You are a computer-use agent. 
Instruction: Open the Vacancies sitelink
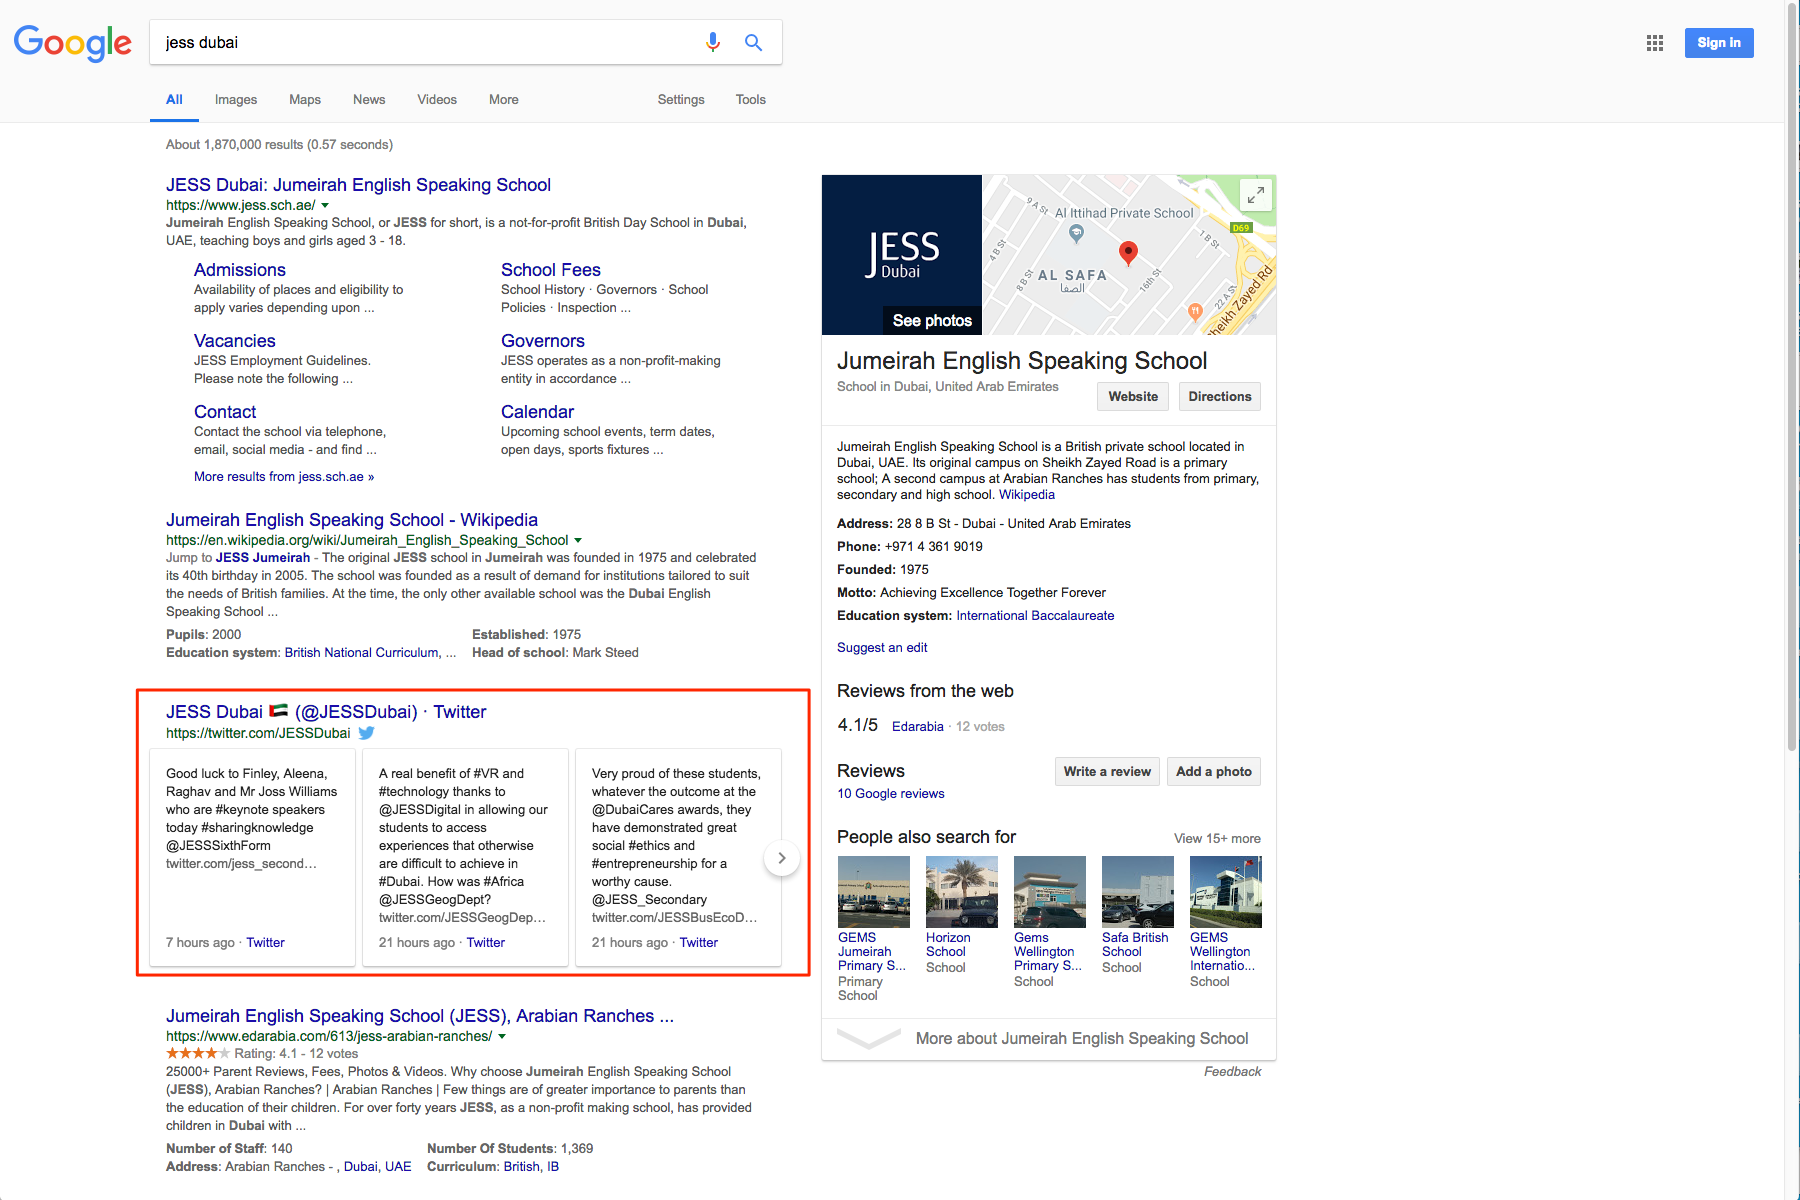click(x=235, y=341)
